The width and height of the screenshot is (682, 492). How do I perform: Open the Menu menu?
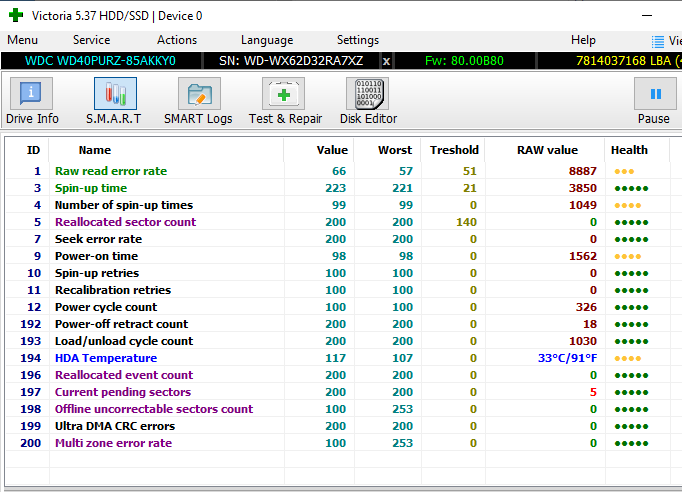[22, 40]
